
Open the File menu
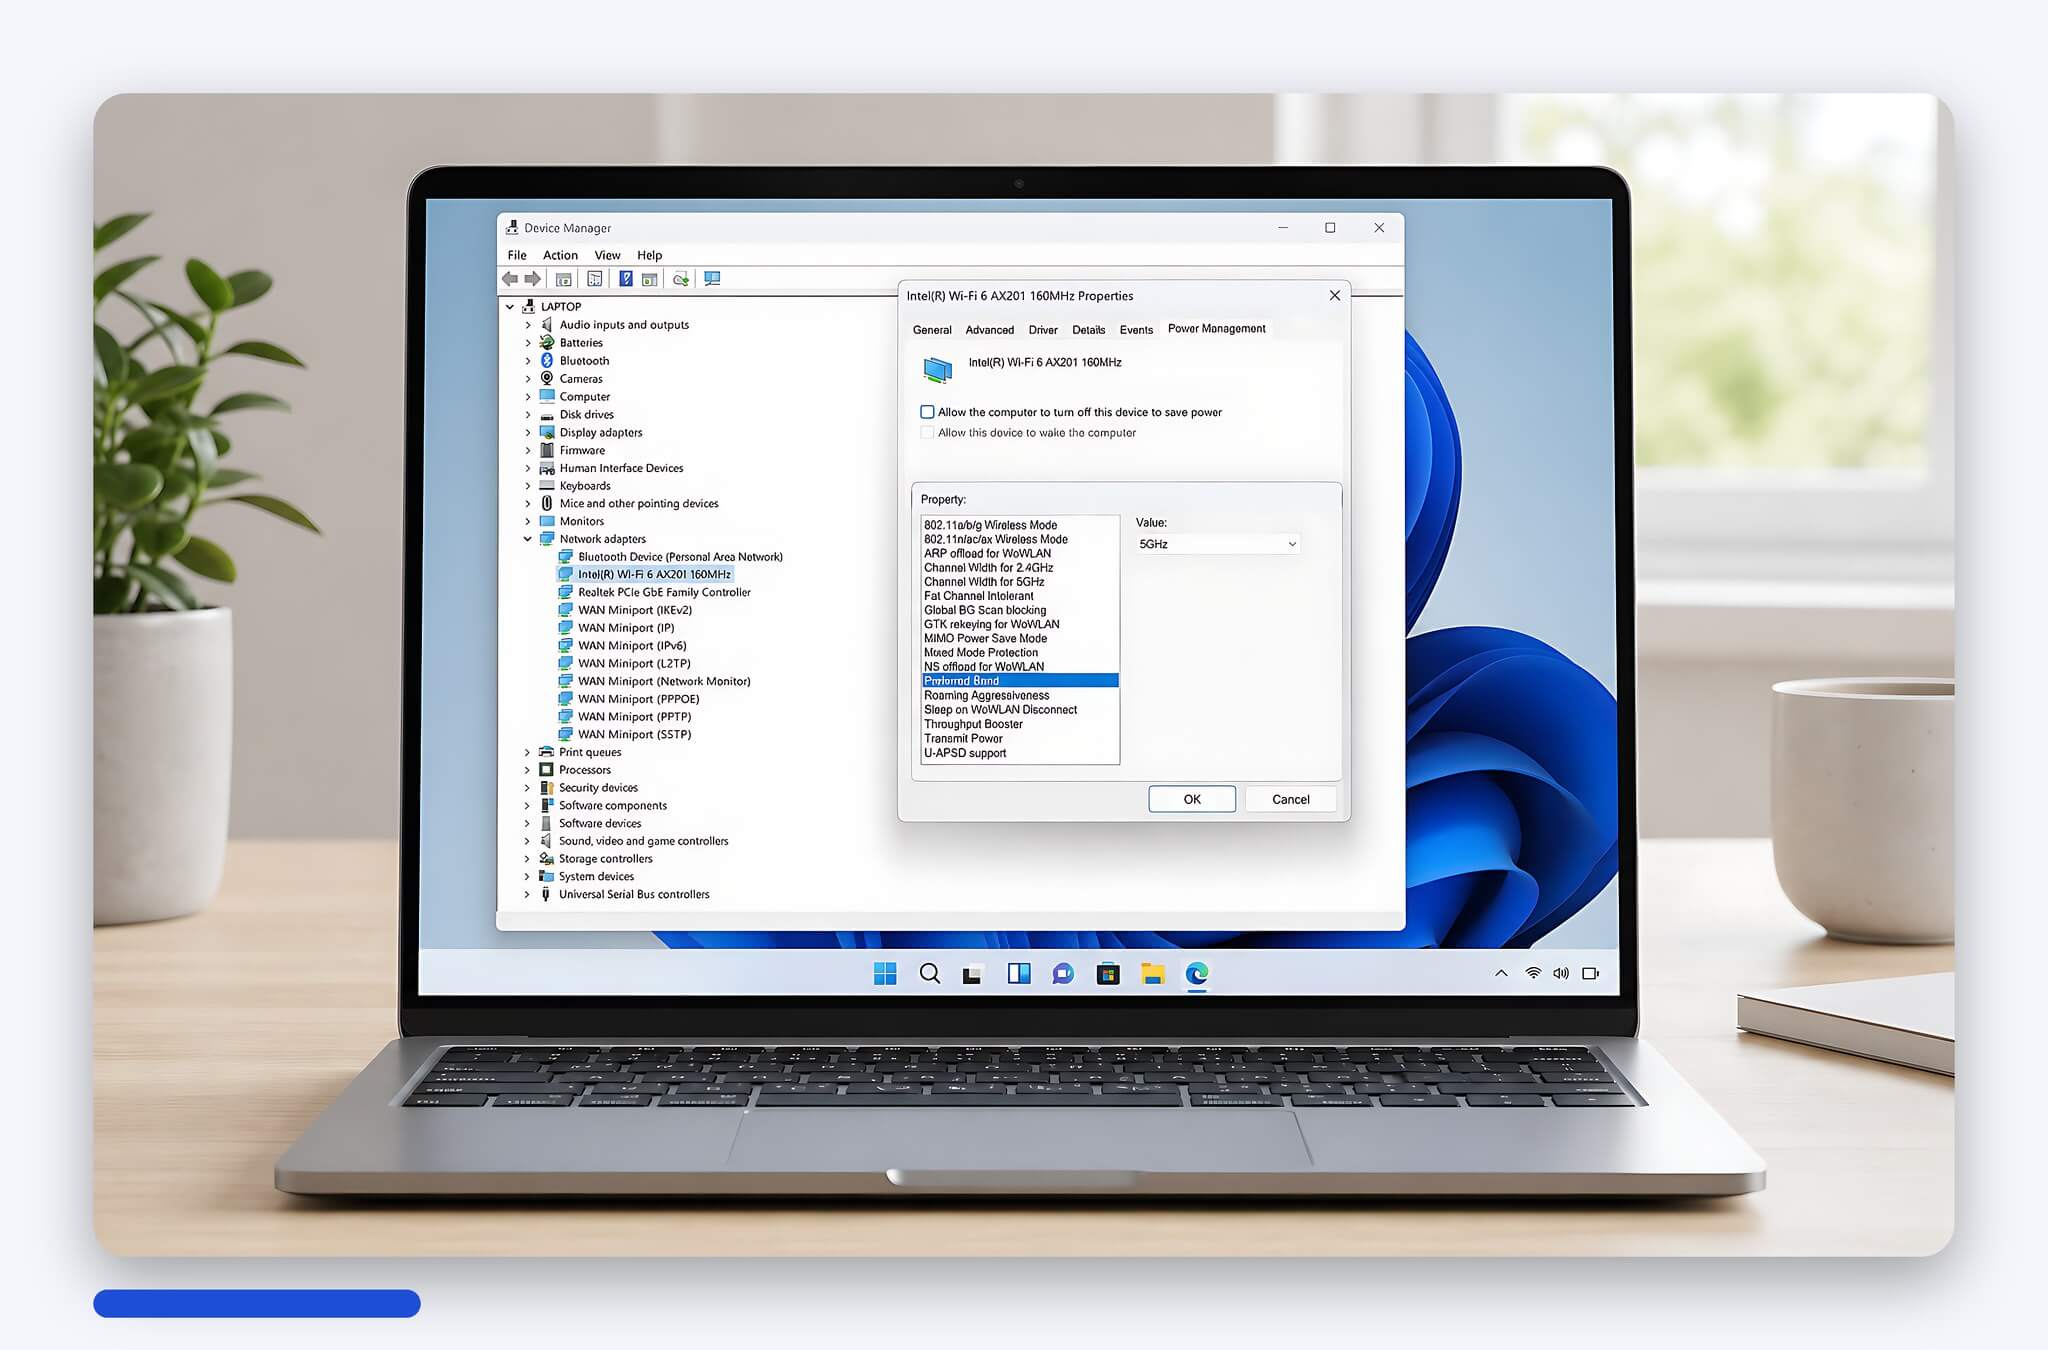click(517, 255)
